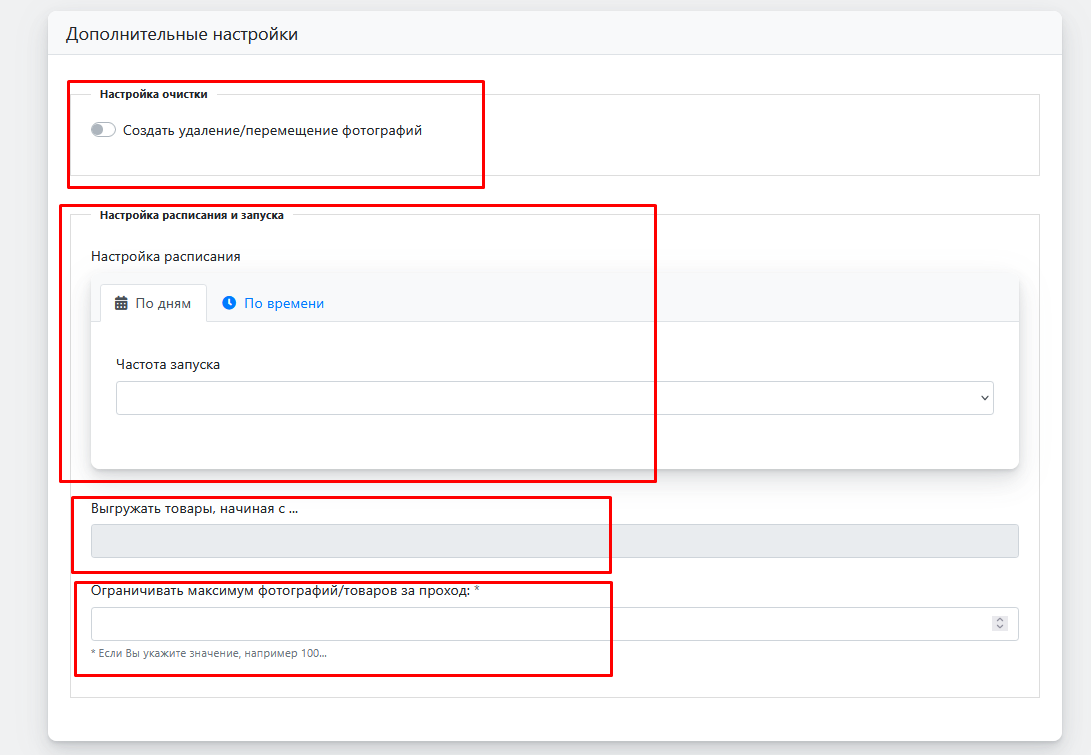
Task: Click the calendar icon on 'По дням' tab
Action: pos(121,303)
